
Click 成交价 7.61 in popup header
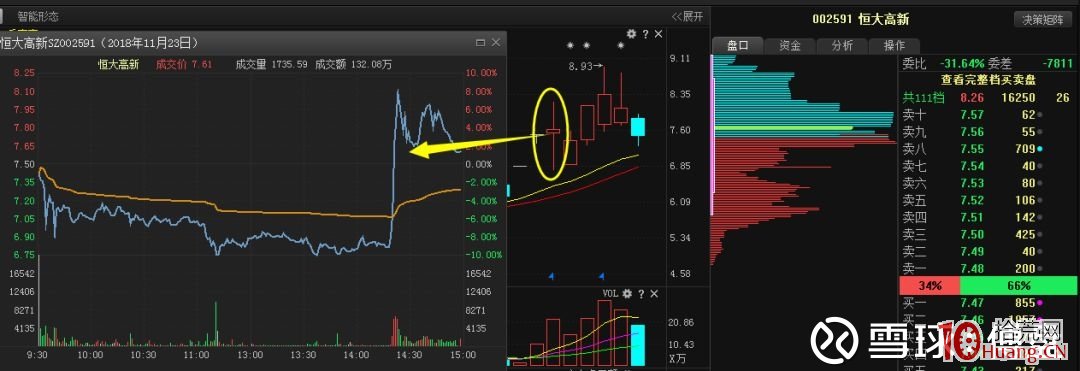pos(184,64)
